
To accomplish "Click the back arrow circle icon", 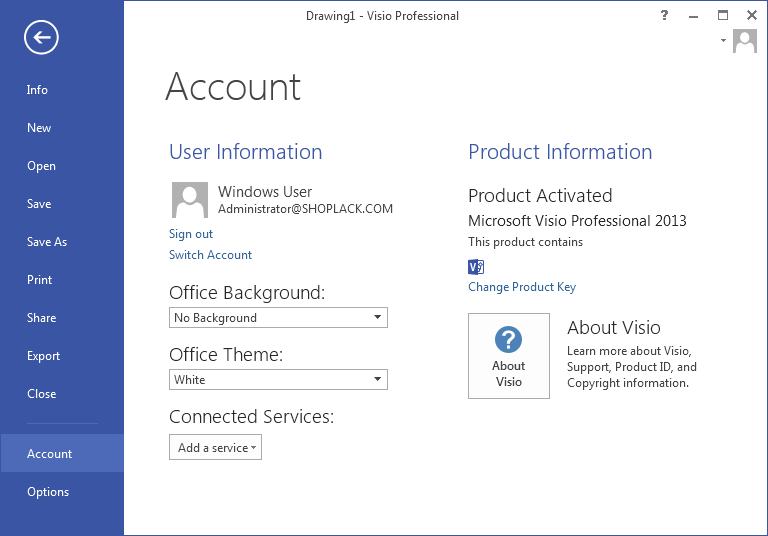I will coord(41,37).
